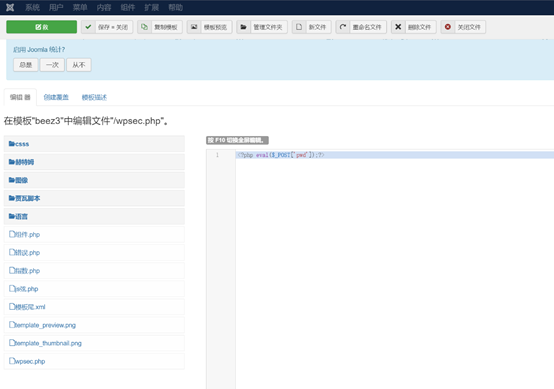The width and height of the screenshot is (554, 389).
Task: Choose 从不 for Joomla statistics
Action: click(x=79, y=65)
